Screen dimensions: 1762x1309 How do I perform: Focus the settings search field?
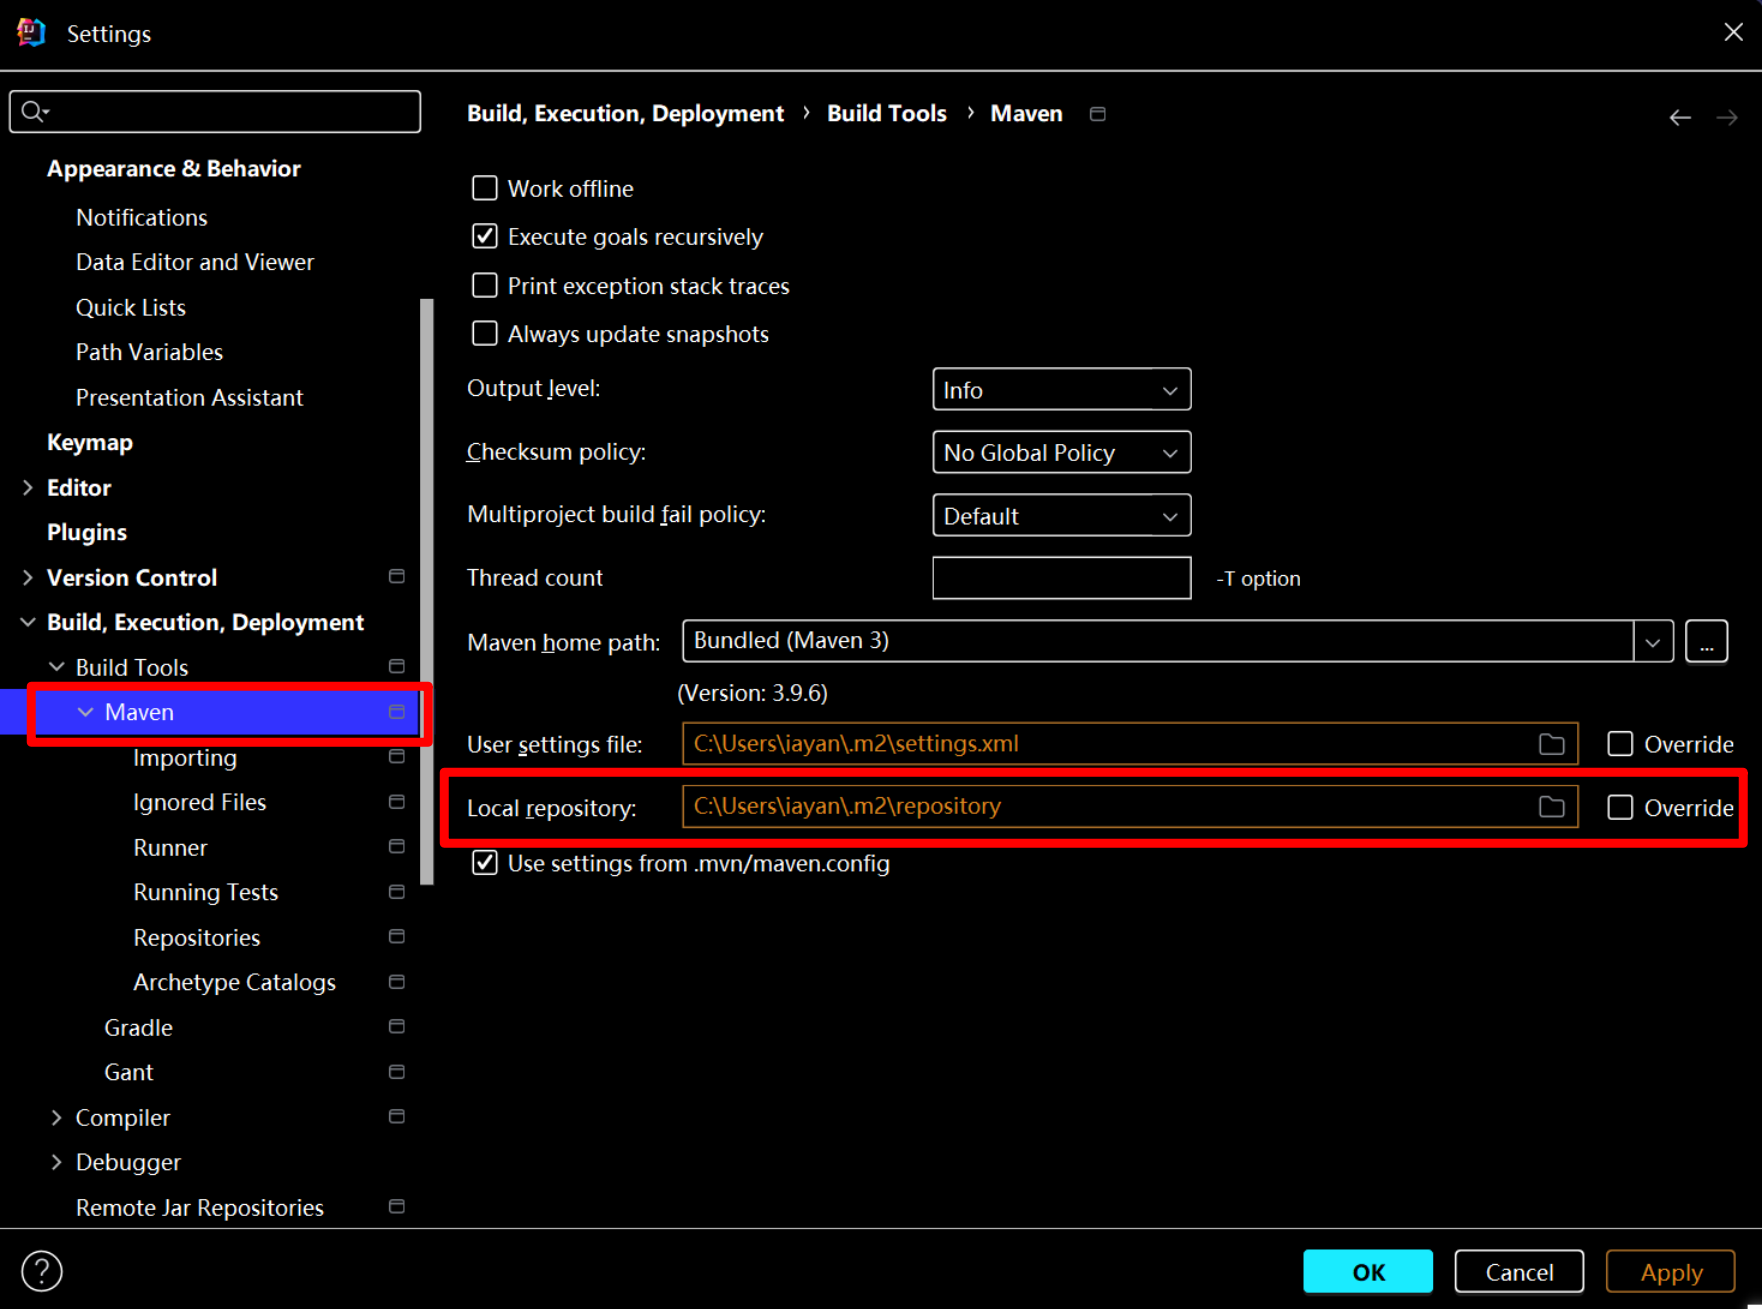click(215, 111)
